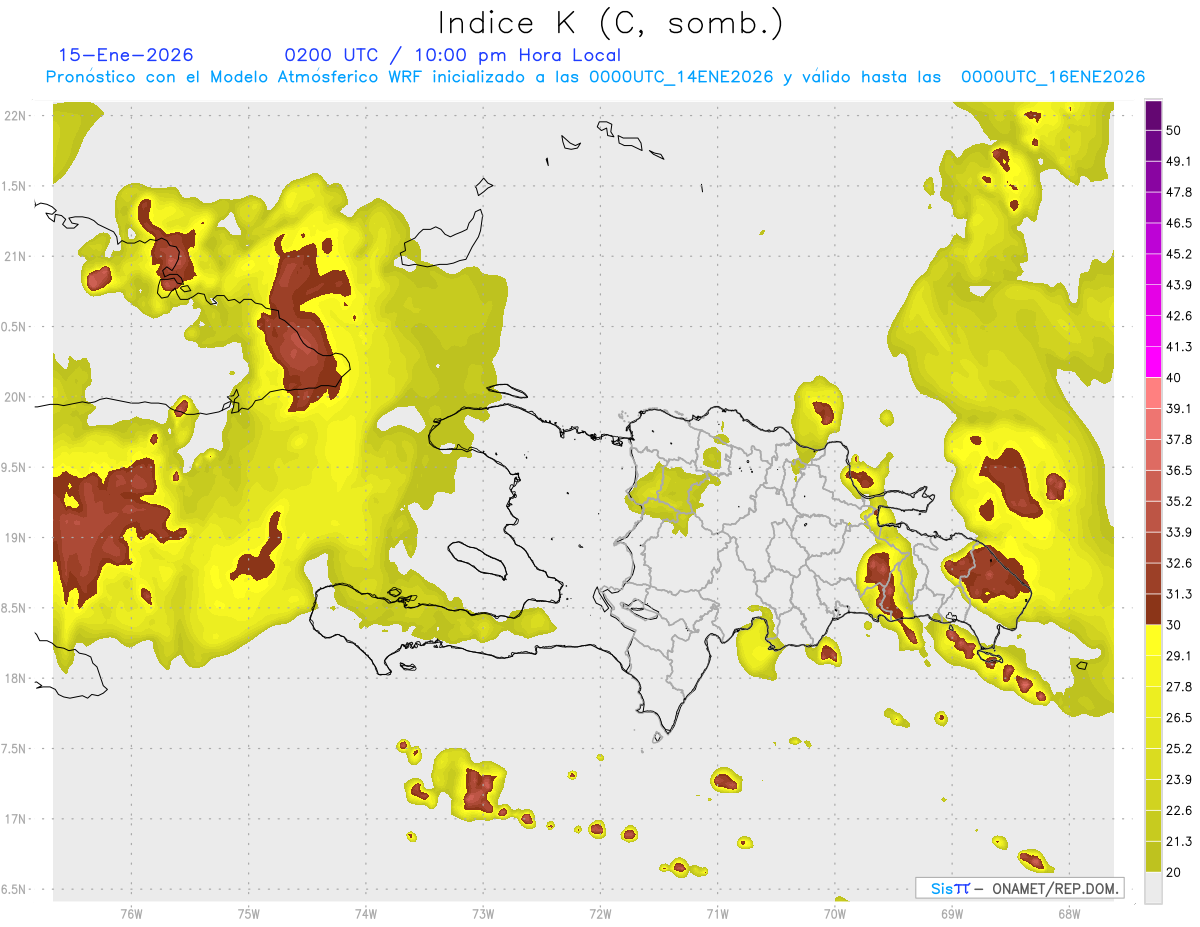Click the colorbar value "25.2"
1200x927 pixels.
[1178, 749]
